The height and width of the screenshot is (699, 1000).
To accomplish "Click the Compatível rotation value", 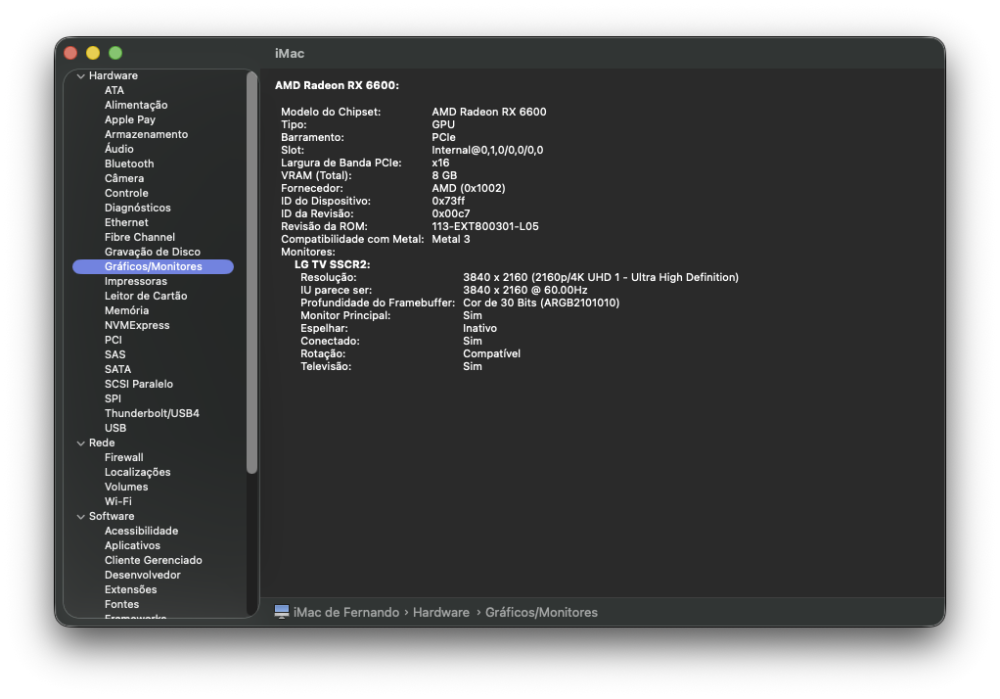I will pos(492,354).
